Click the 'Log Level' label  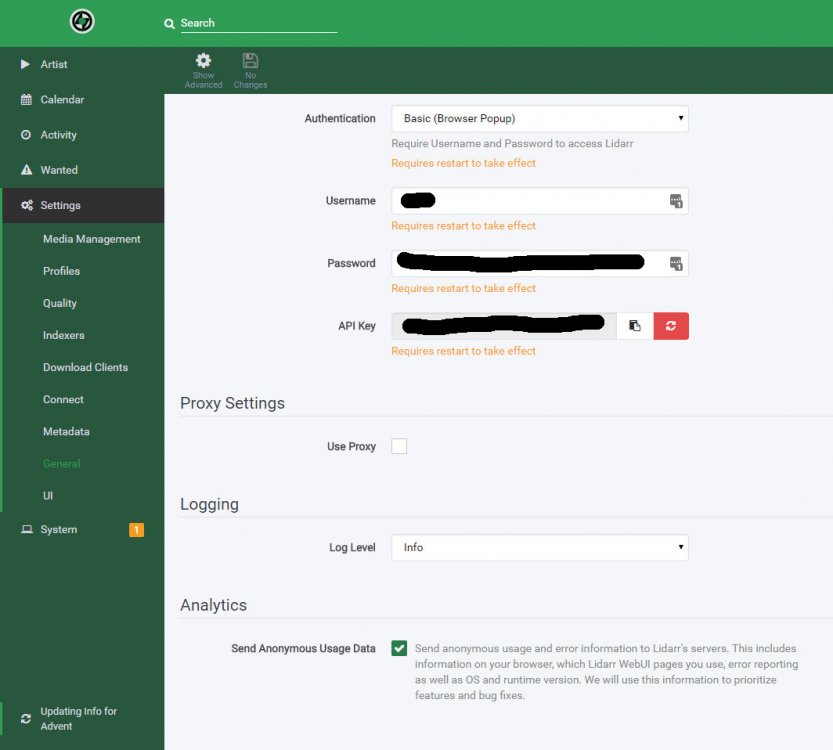(352, 548)
